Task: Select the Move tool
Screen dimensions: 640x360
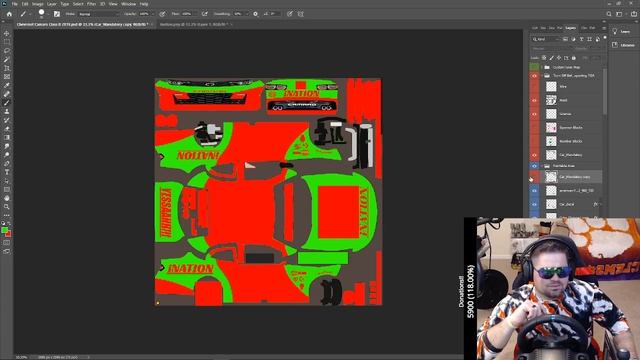Action: (x=7, y=33)
